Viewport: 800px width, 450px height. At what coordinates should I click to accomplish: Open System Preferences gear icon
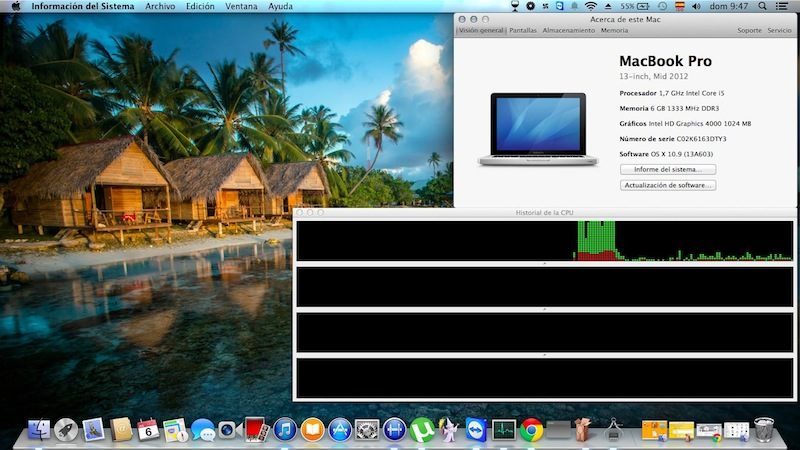pyautogui.click(x=367, y=430)
